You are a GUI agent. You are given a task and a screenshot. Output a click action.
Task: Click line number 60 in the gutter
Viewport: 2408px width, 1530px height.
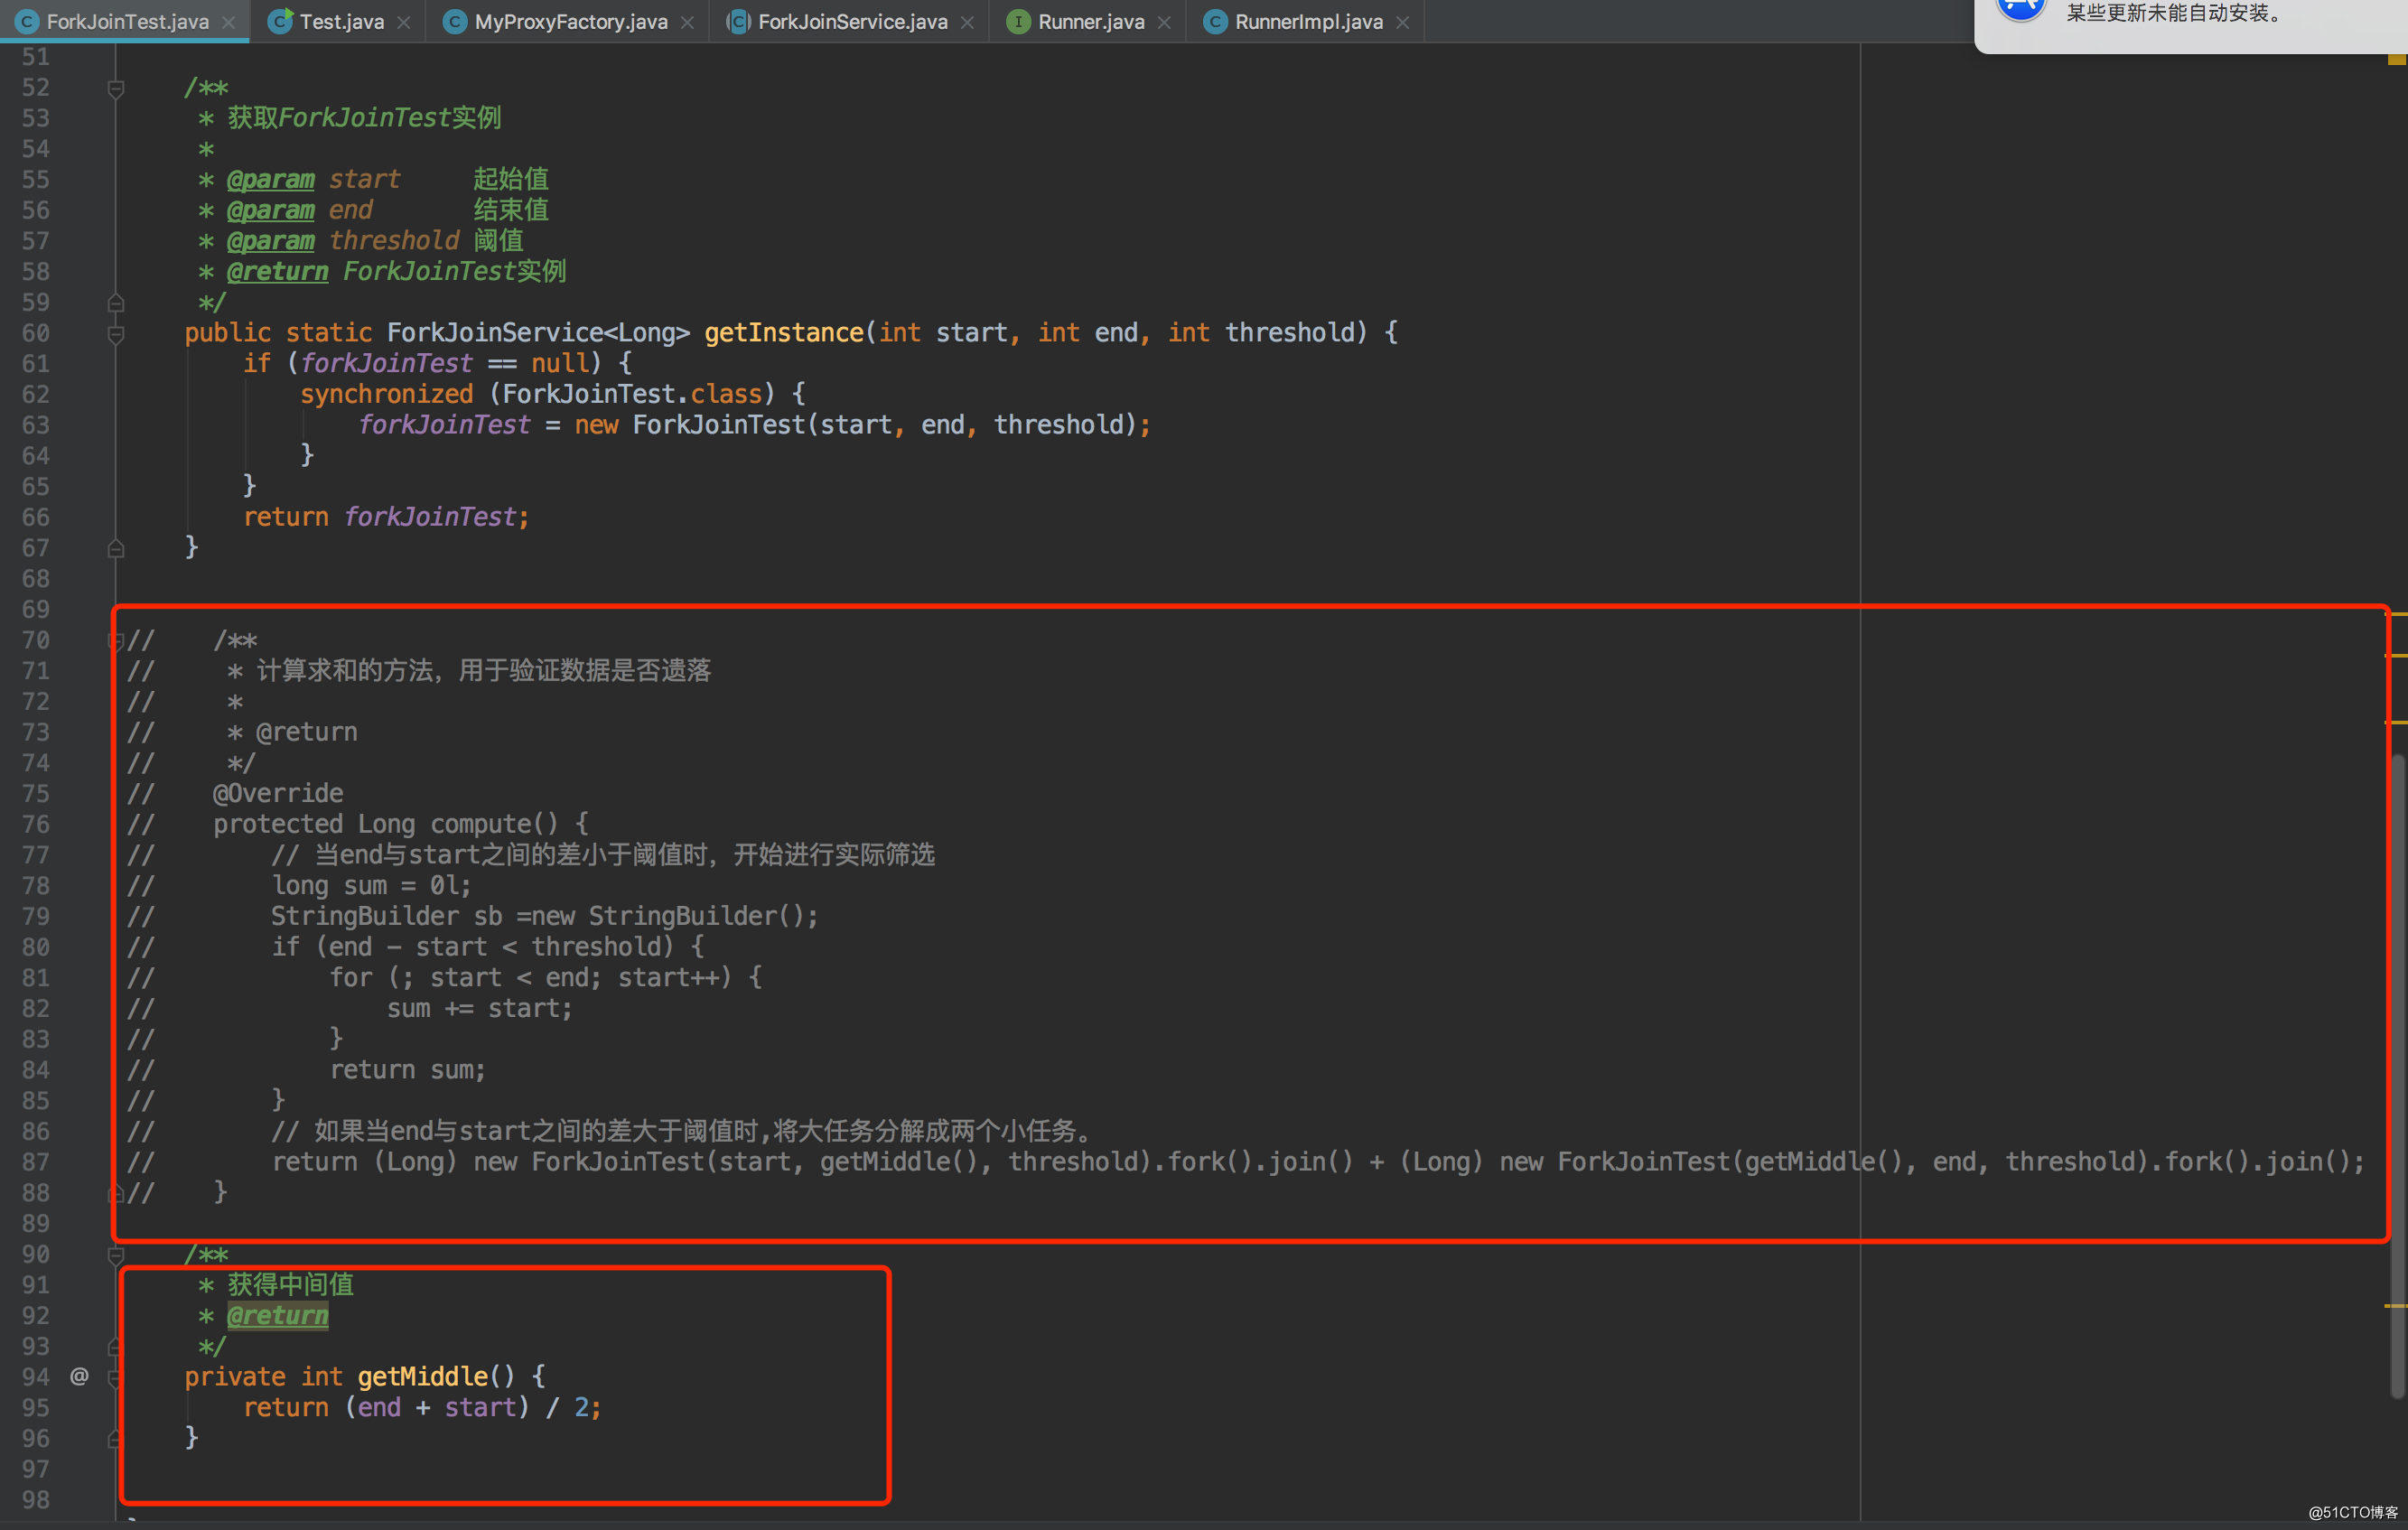[36, 333]
